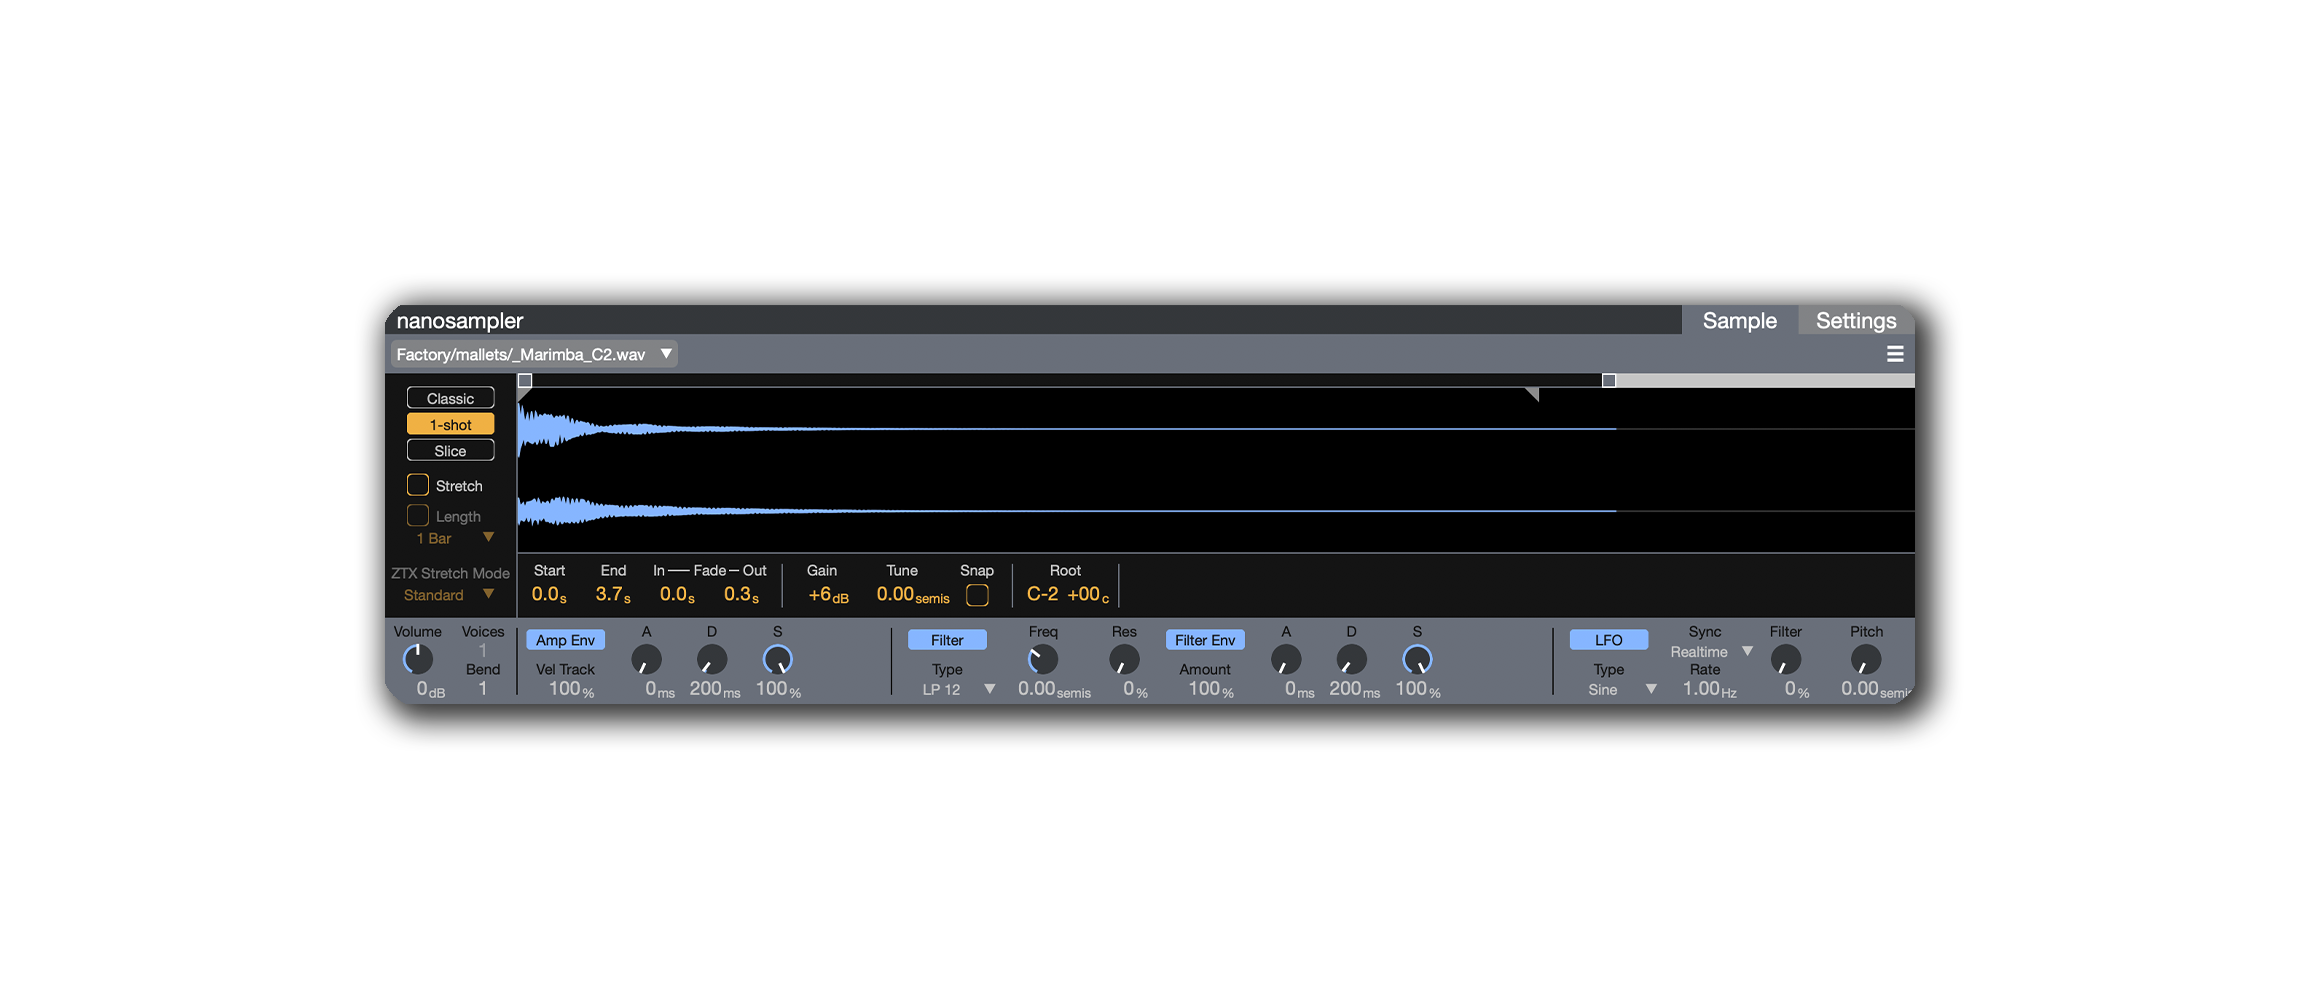Toggle the Length checkbox
The height and width of the screenshot is (1000, 2300).
click(x=418, y=516)
